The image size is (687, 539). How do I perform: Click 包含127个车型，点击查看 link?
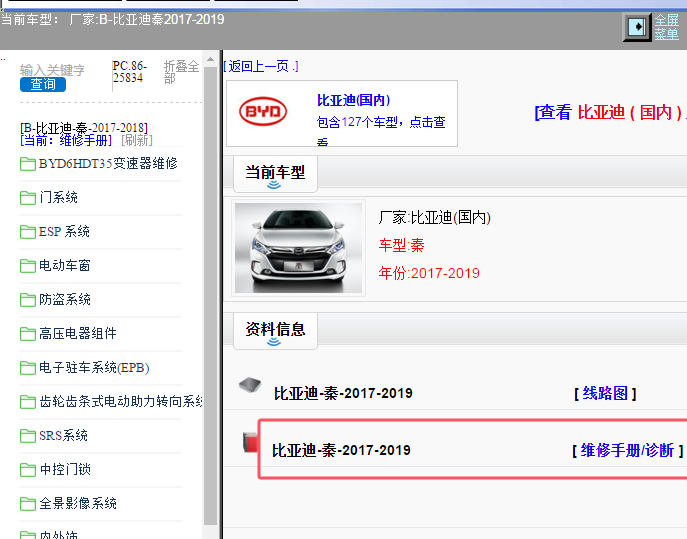coord(381,130)
